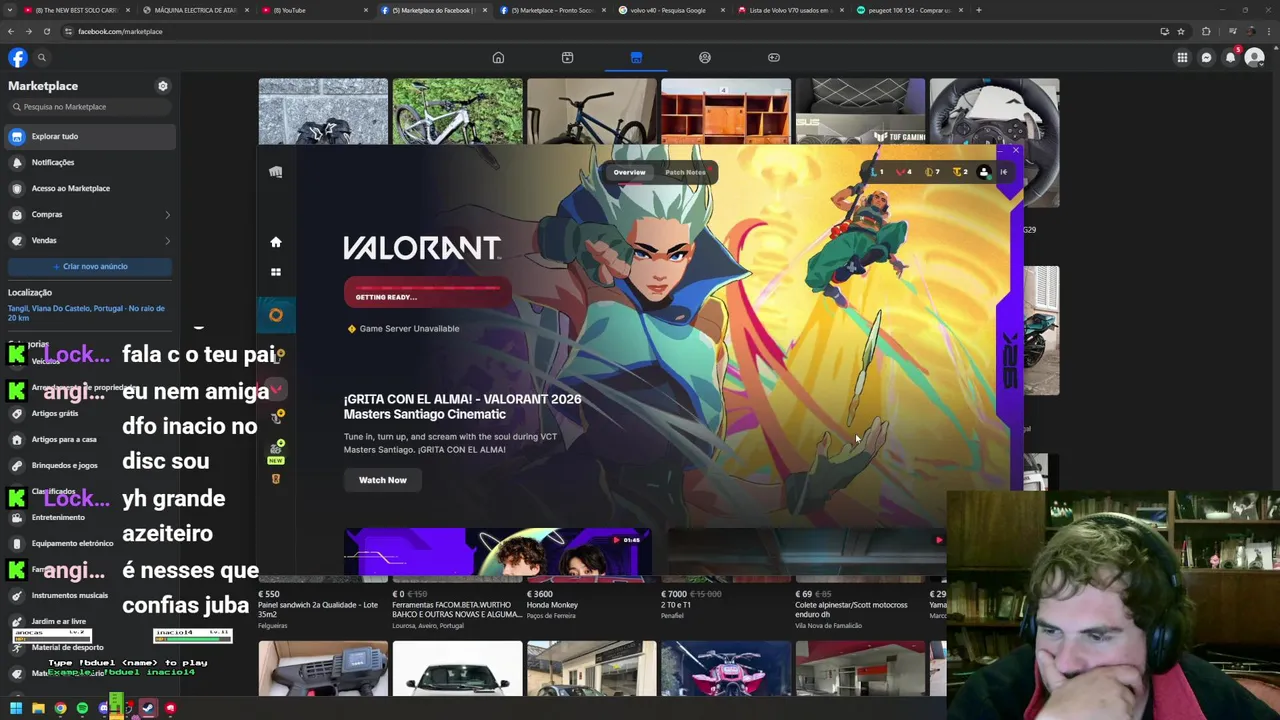Switch to Overview tab in Riot Client
The width and height of the screenshot is (1280, 720).
click(x=629, y=172)
